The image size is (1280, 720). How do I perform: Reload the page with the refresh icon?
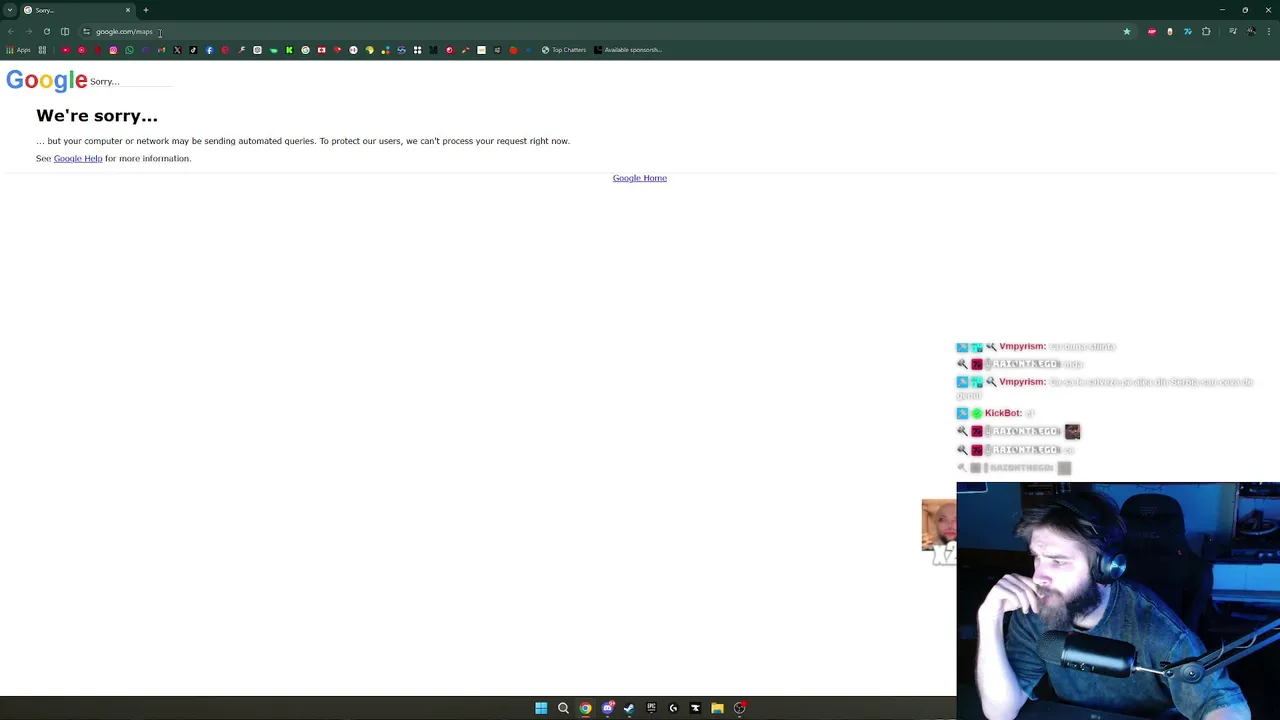click(46, 31)
